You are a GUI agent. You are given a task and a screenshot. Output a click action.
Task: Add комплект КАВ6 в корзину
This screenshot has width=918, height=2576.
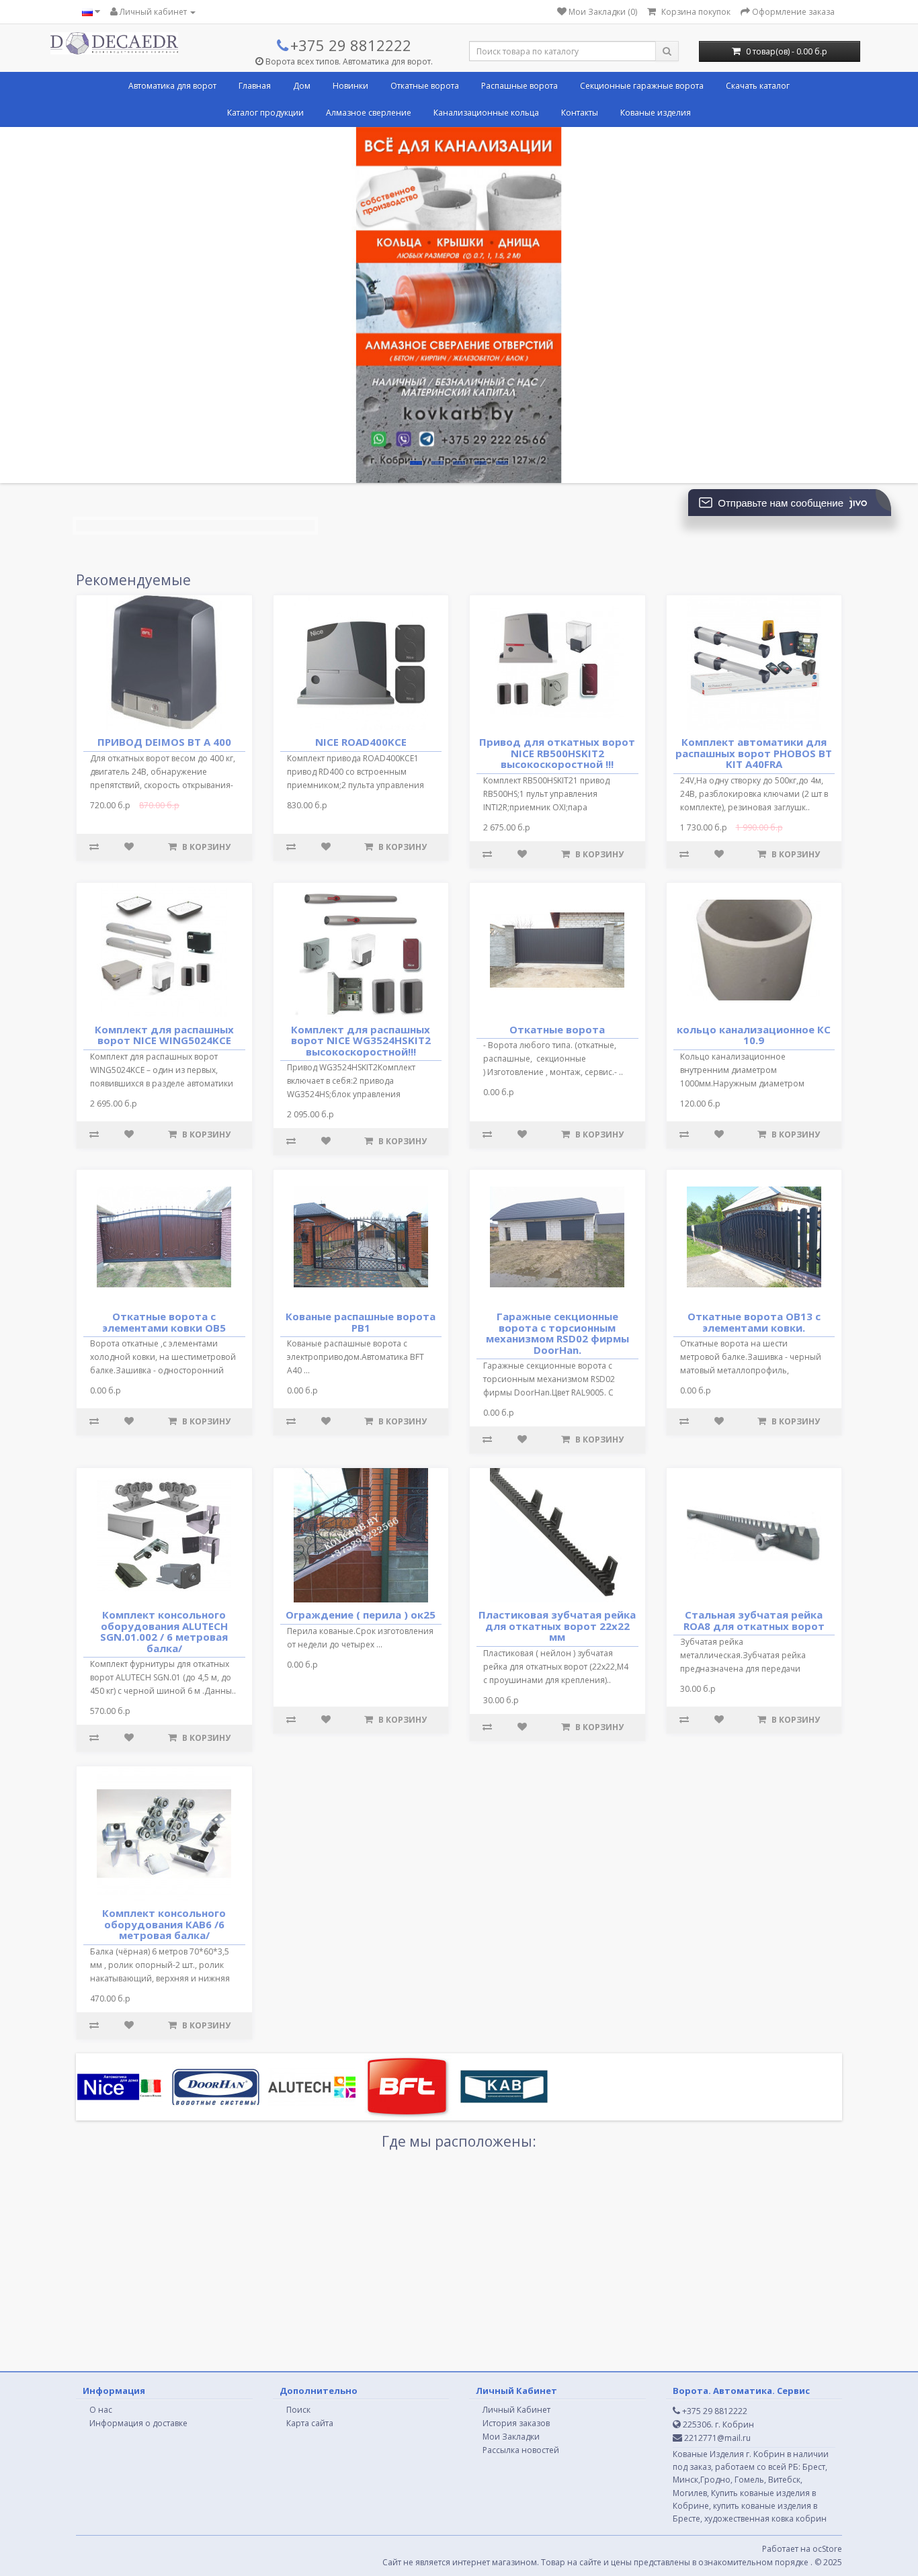click(199, 2025)
